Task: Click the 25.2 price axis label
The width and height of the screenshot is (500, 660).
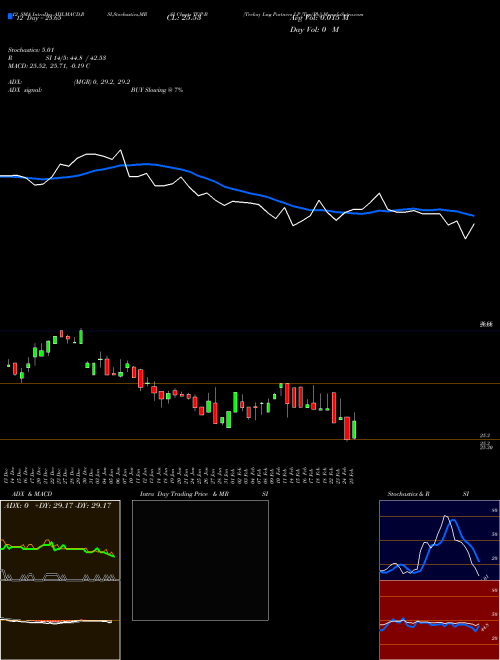Action: 485,436
